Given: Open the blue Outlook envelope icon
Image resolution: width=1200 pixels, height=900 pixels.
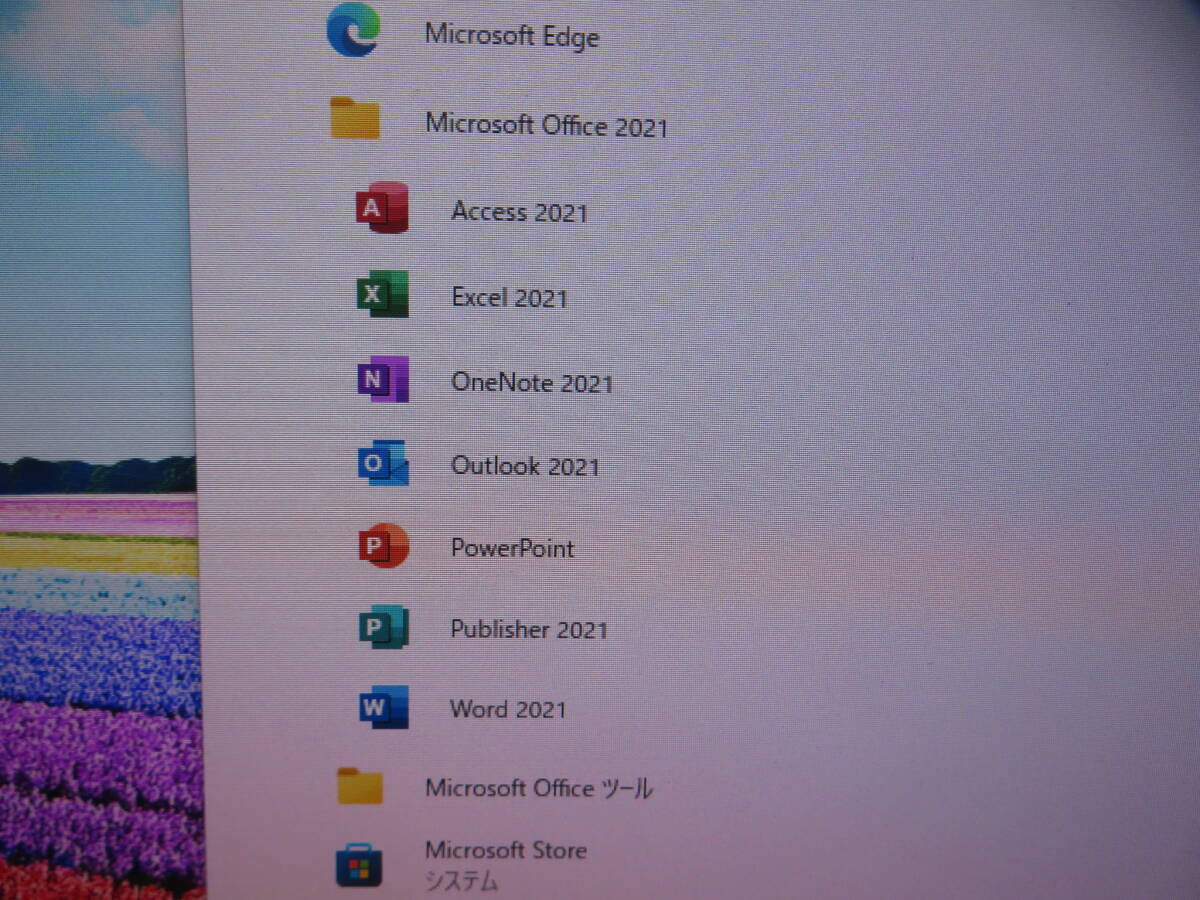Looking at the screenshot, I should tap(383, 463).
